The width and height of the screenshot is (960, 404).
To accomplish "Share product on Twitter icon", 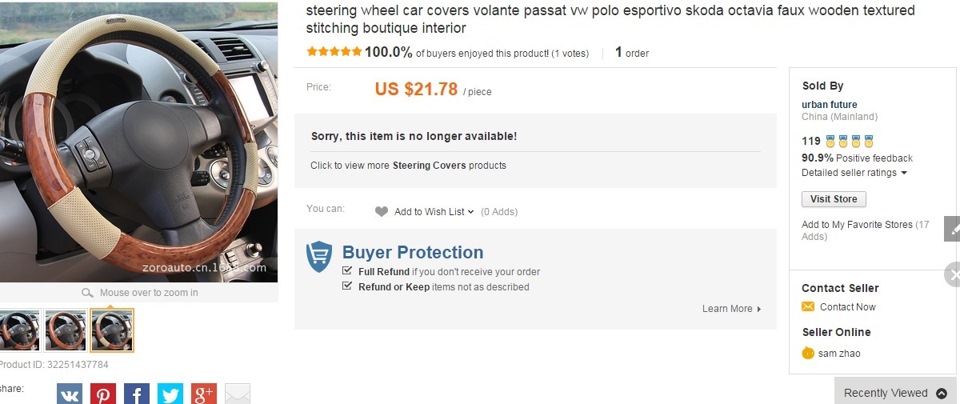I will [x=170, y=393].
